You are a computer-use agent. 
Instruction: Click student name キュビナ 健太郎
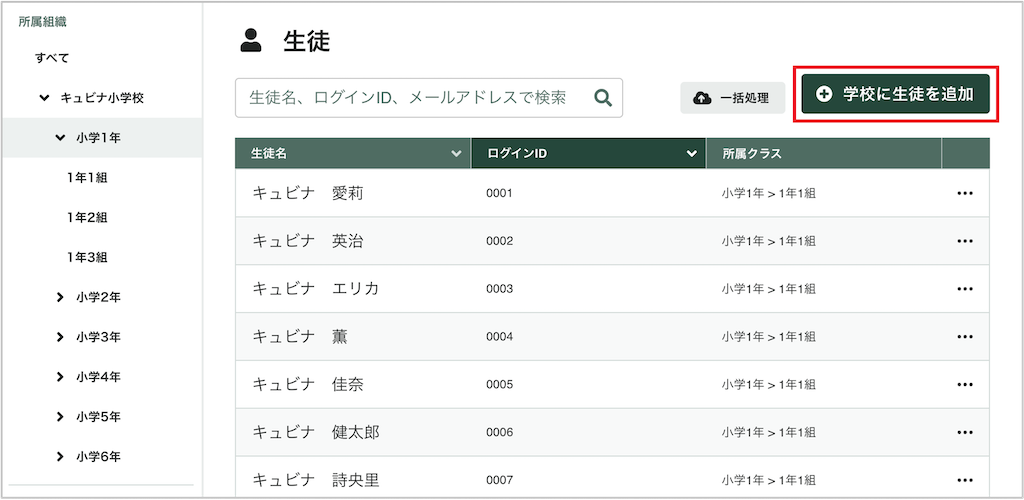315,432
